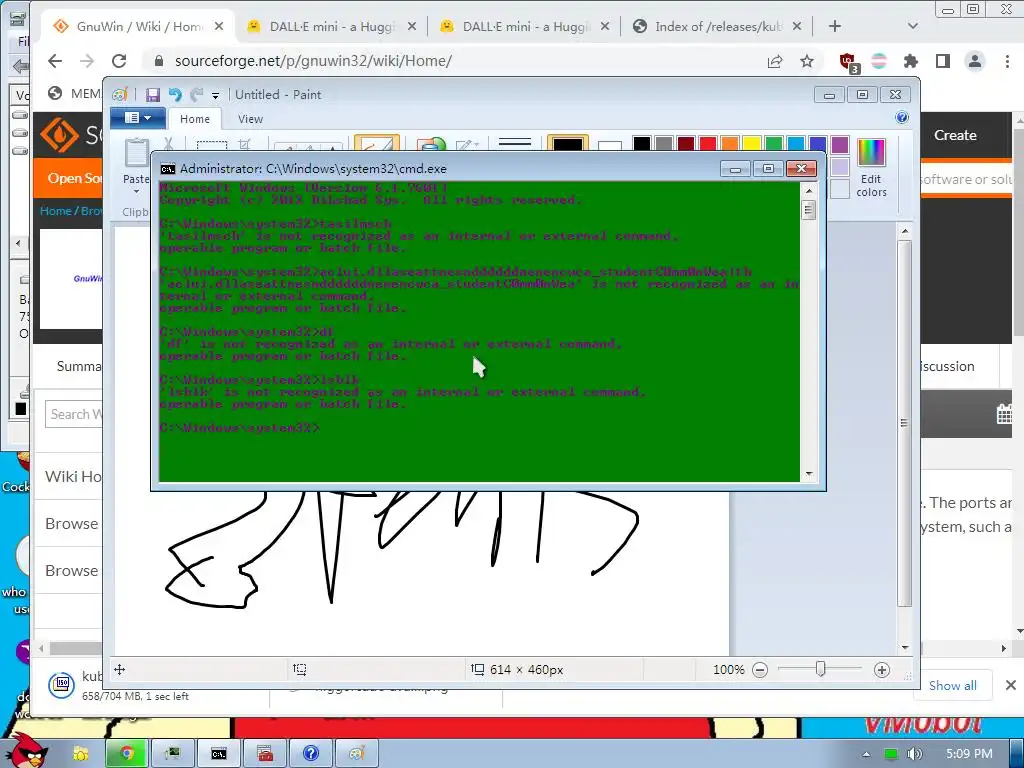
Task: Pick the black color swatch
Action: coord(641,144)
